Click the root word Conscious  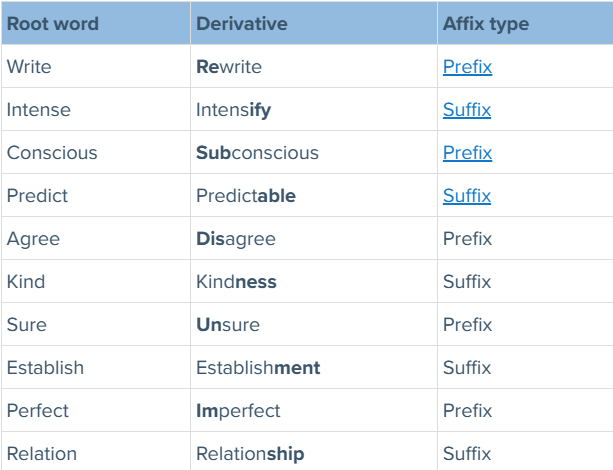[52, 153]
